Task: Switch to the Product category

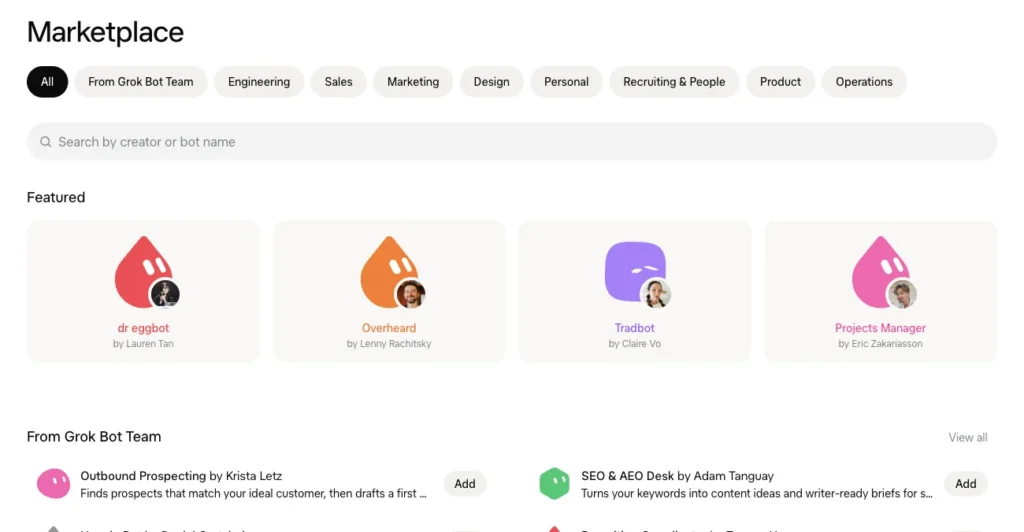Action: pos(780,82)
